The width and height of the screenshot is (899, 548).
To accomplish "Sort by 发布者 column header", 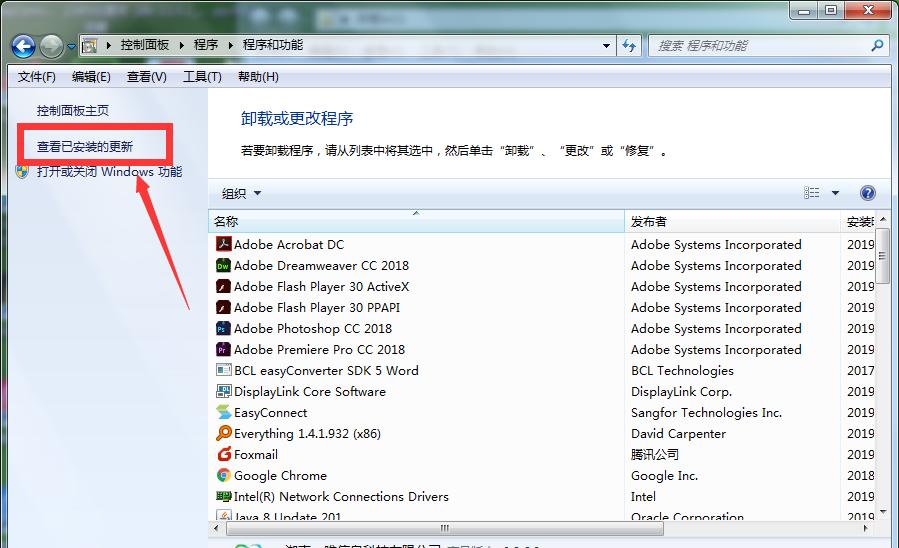I will pyautogui.click(x=732, y=221).
